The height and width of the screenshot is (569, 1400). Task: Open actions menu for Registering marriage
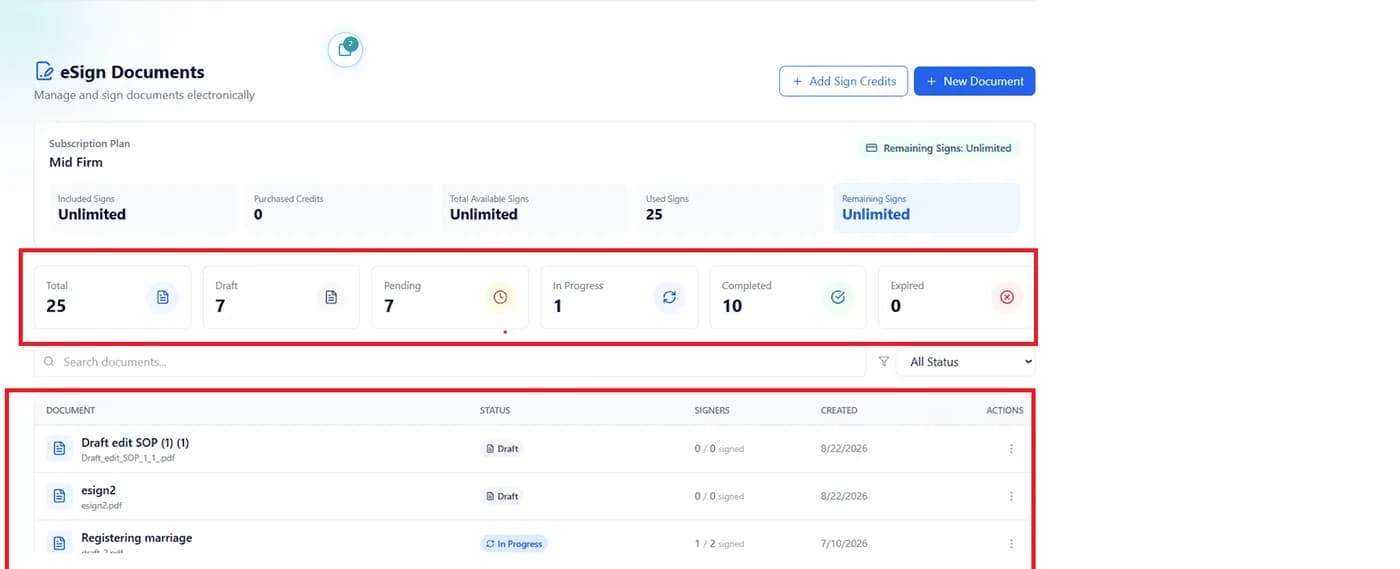[x=1011, y=544]
